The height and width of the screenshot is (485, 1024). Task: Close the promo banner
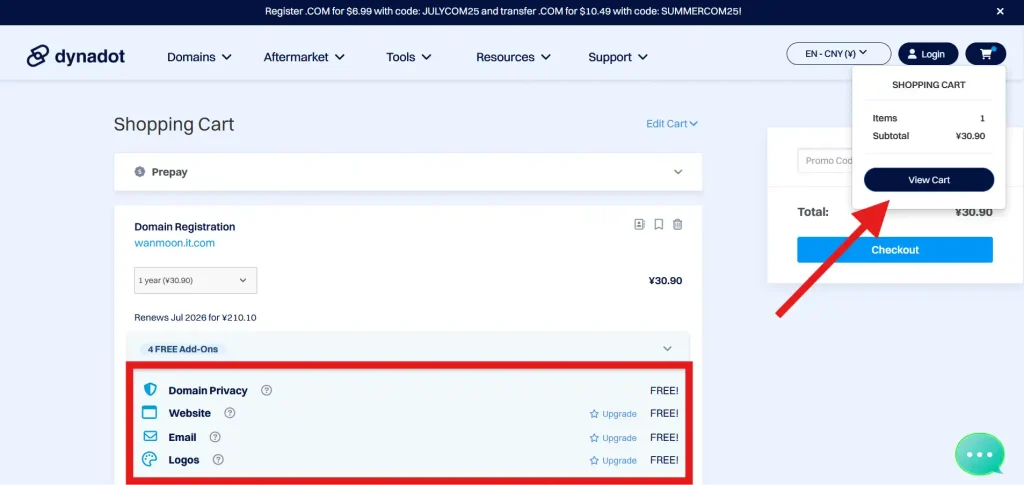(x=1000, y=12)
